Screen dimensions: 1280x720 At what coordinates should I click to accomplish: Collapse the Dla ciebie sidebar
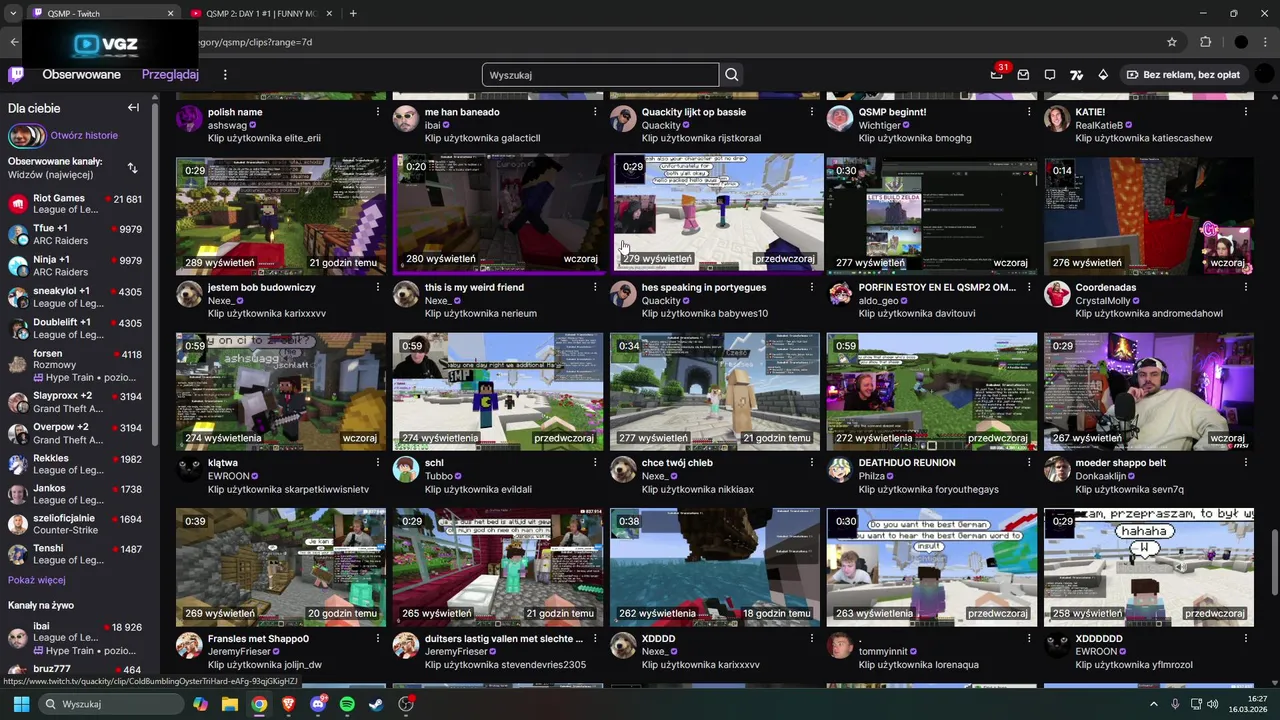(x=133, y=108)
